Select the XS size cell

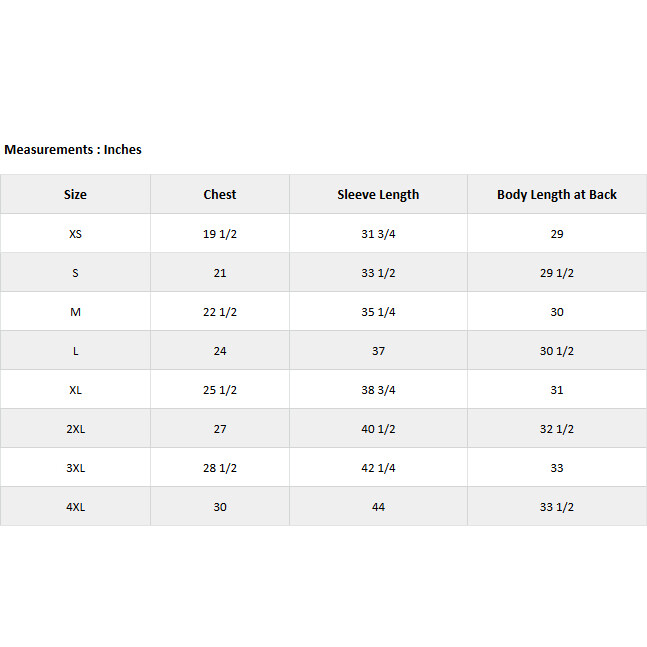[75, 234]
